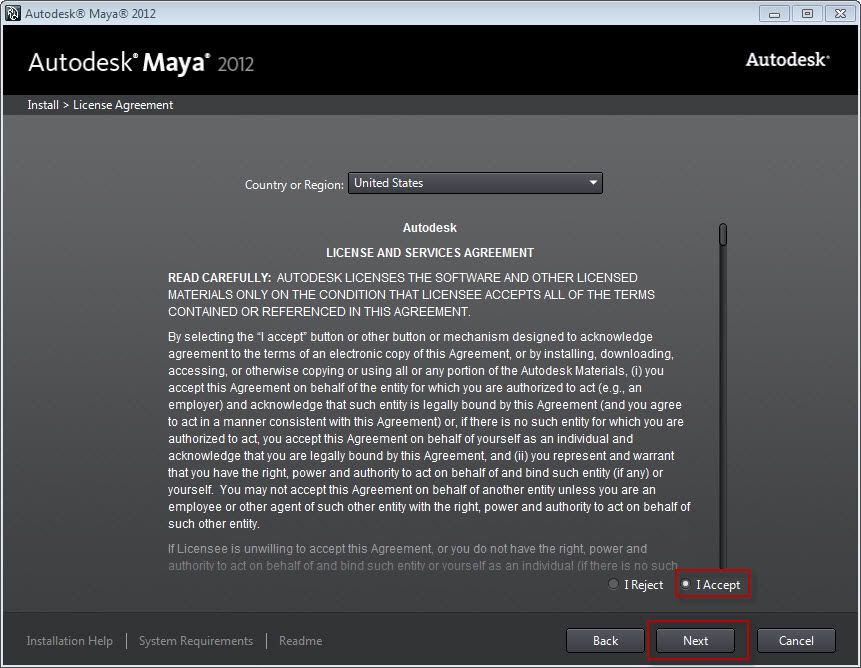Click the READ CAREFULLY bold text
The image size is (861, 668).
220,278
